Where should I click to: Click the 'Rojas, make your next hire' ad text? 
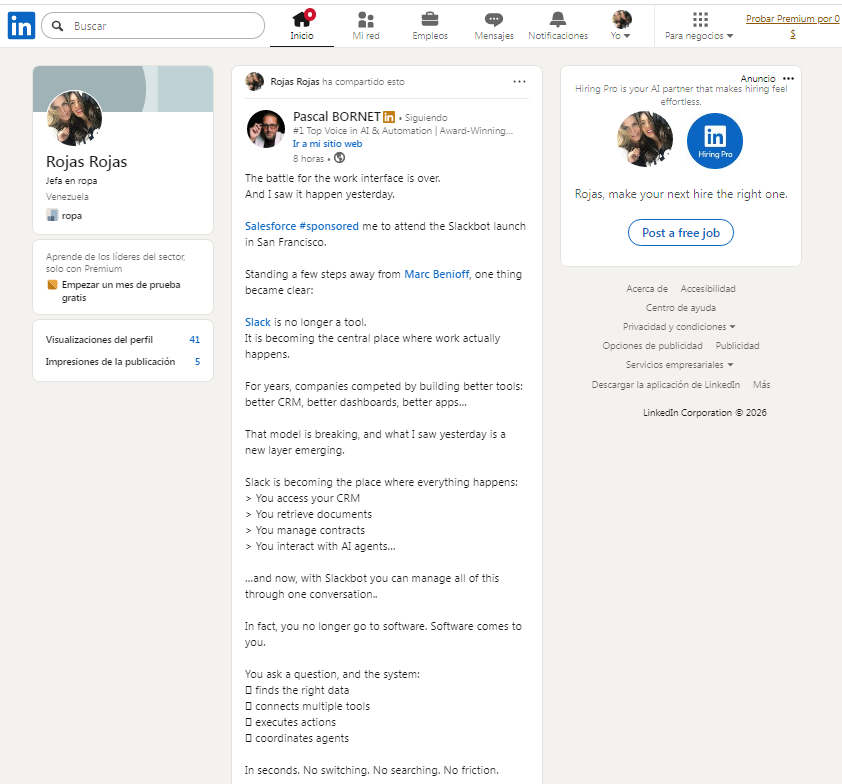coord(681,194)
